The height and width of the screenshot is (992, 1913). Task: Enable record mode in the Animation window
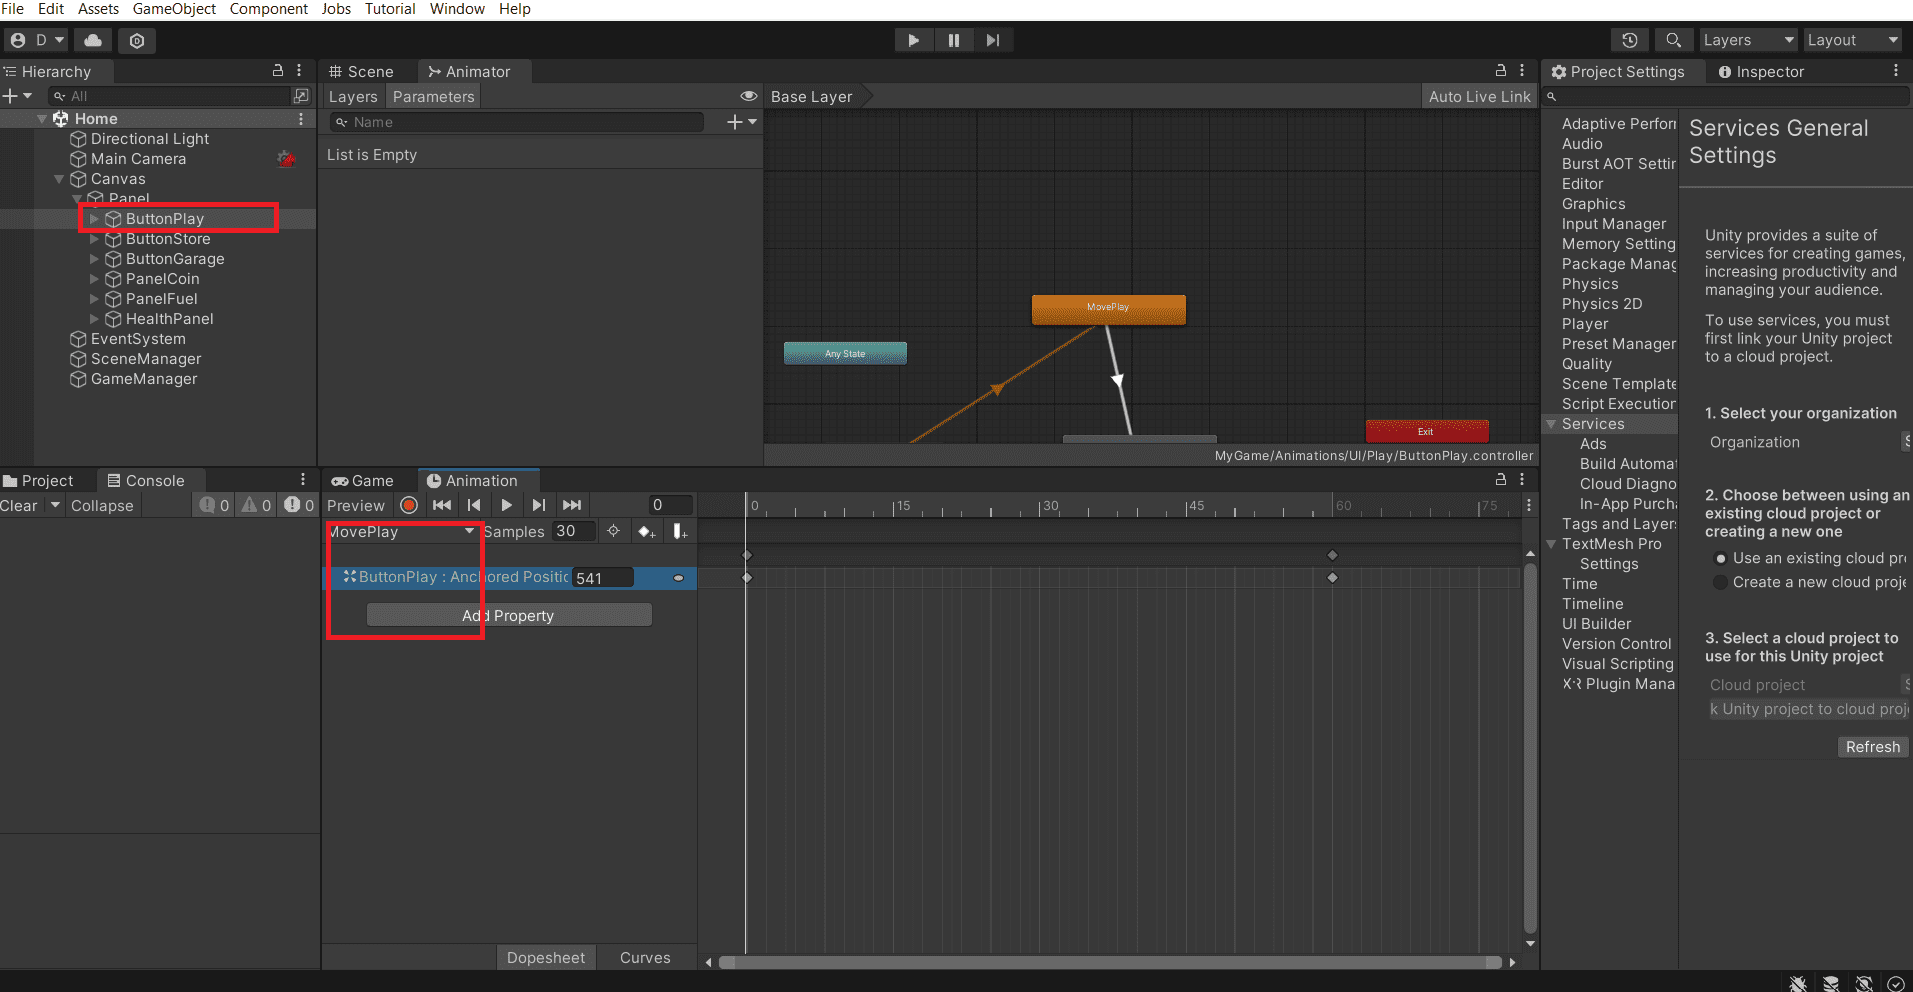coord(408,505)
